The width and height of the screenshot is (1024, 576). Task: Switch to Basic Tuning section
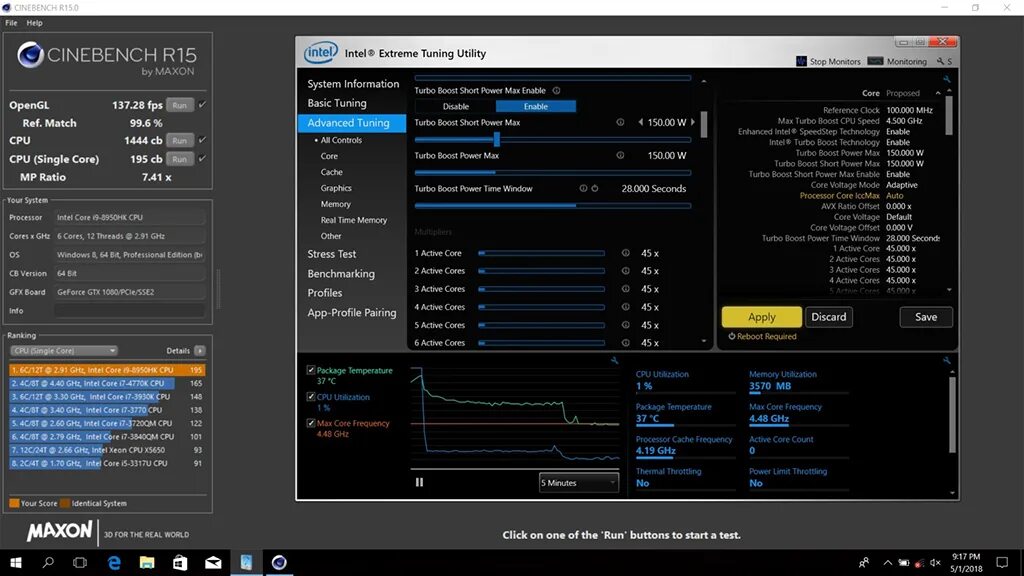[x=337, y=103]
